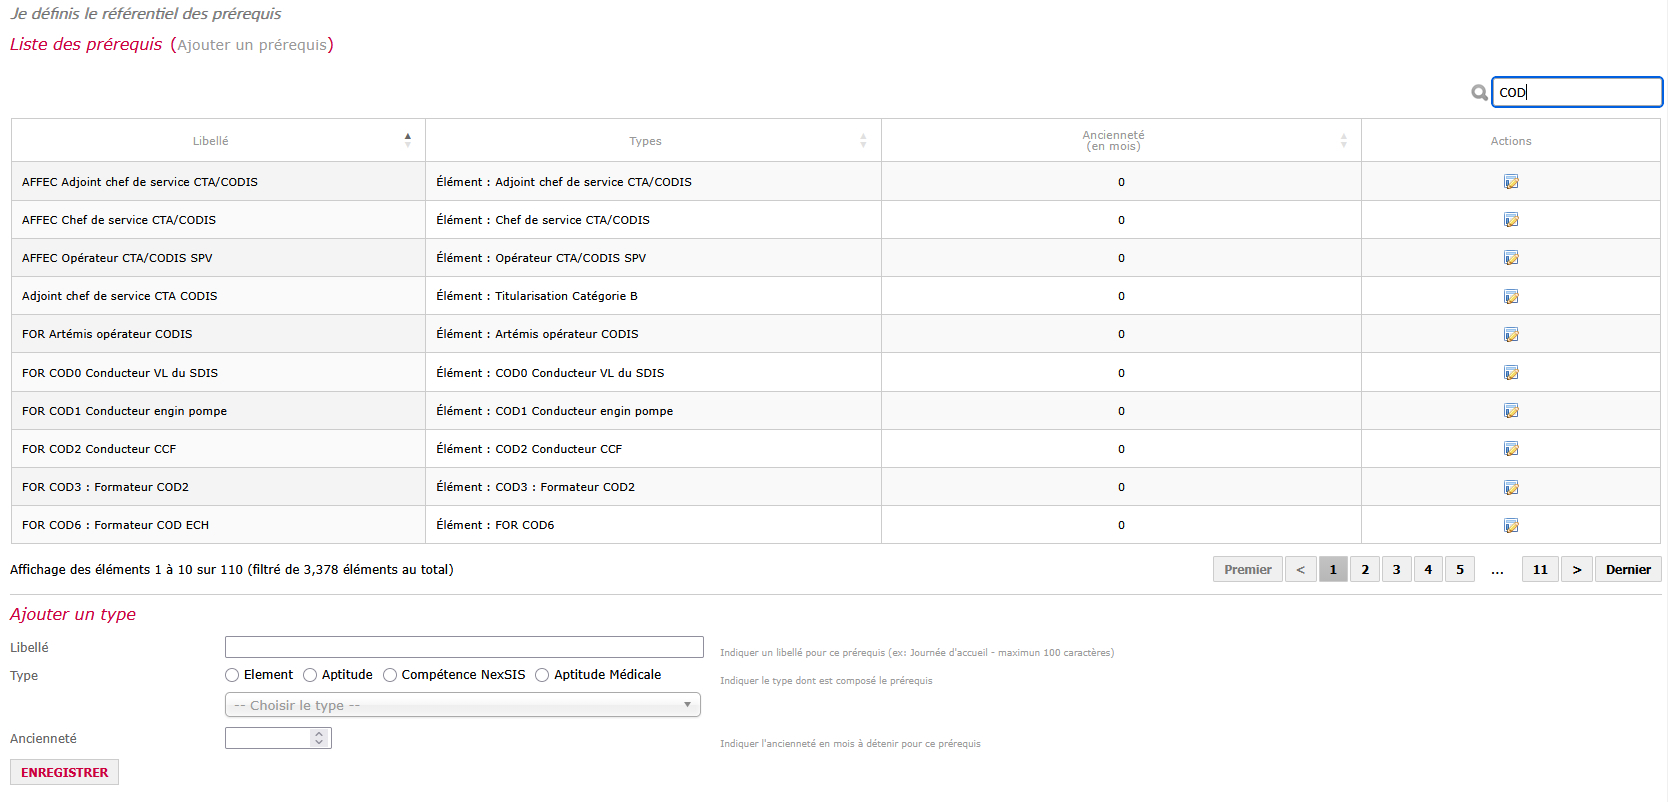Open the Ajouter un prérequis link
1668x802 pixels.
(x=252, y=45)
